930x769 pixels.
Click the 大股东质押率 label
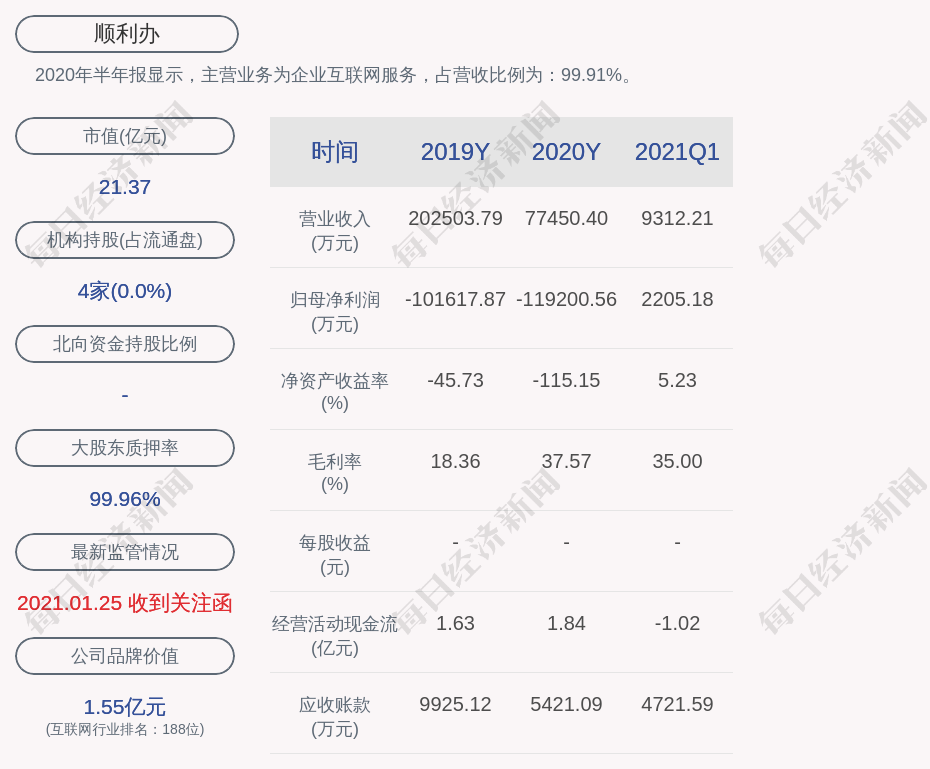[x=125, y=448]
